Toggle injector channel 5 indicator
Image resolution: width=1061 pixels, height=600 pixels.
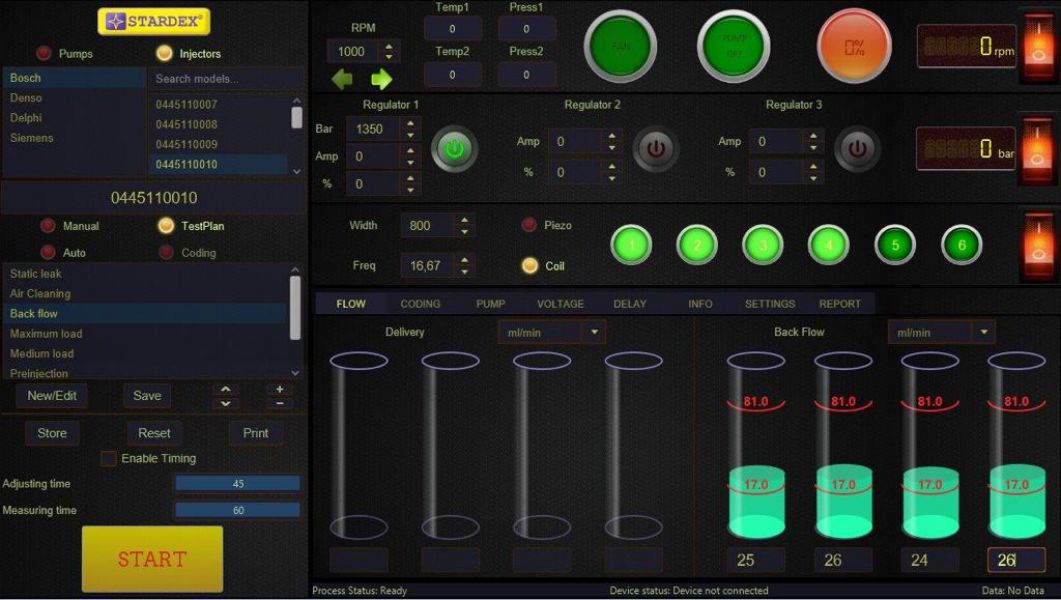coord(895,244)
